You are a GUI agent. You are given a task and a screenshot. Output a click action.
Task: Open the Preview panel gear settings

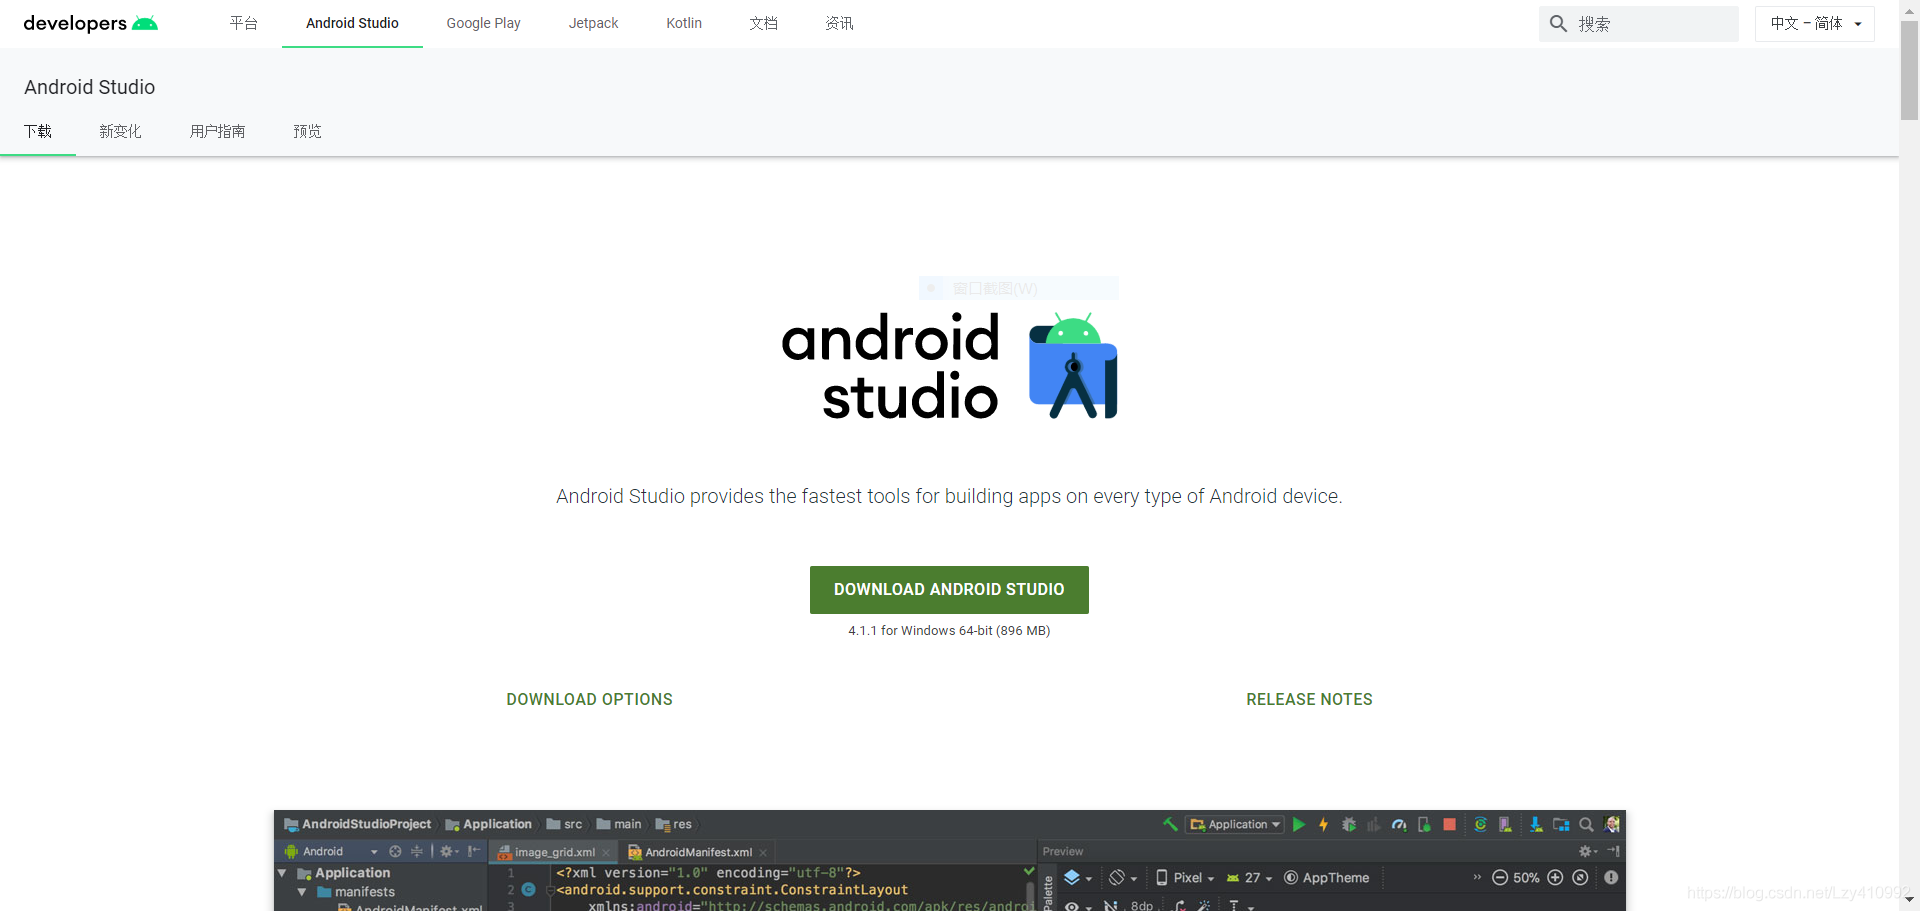click(x=1587, y=852)
